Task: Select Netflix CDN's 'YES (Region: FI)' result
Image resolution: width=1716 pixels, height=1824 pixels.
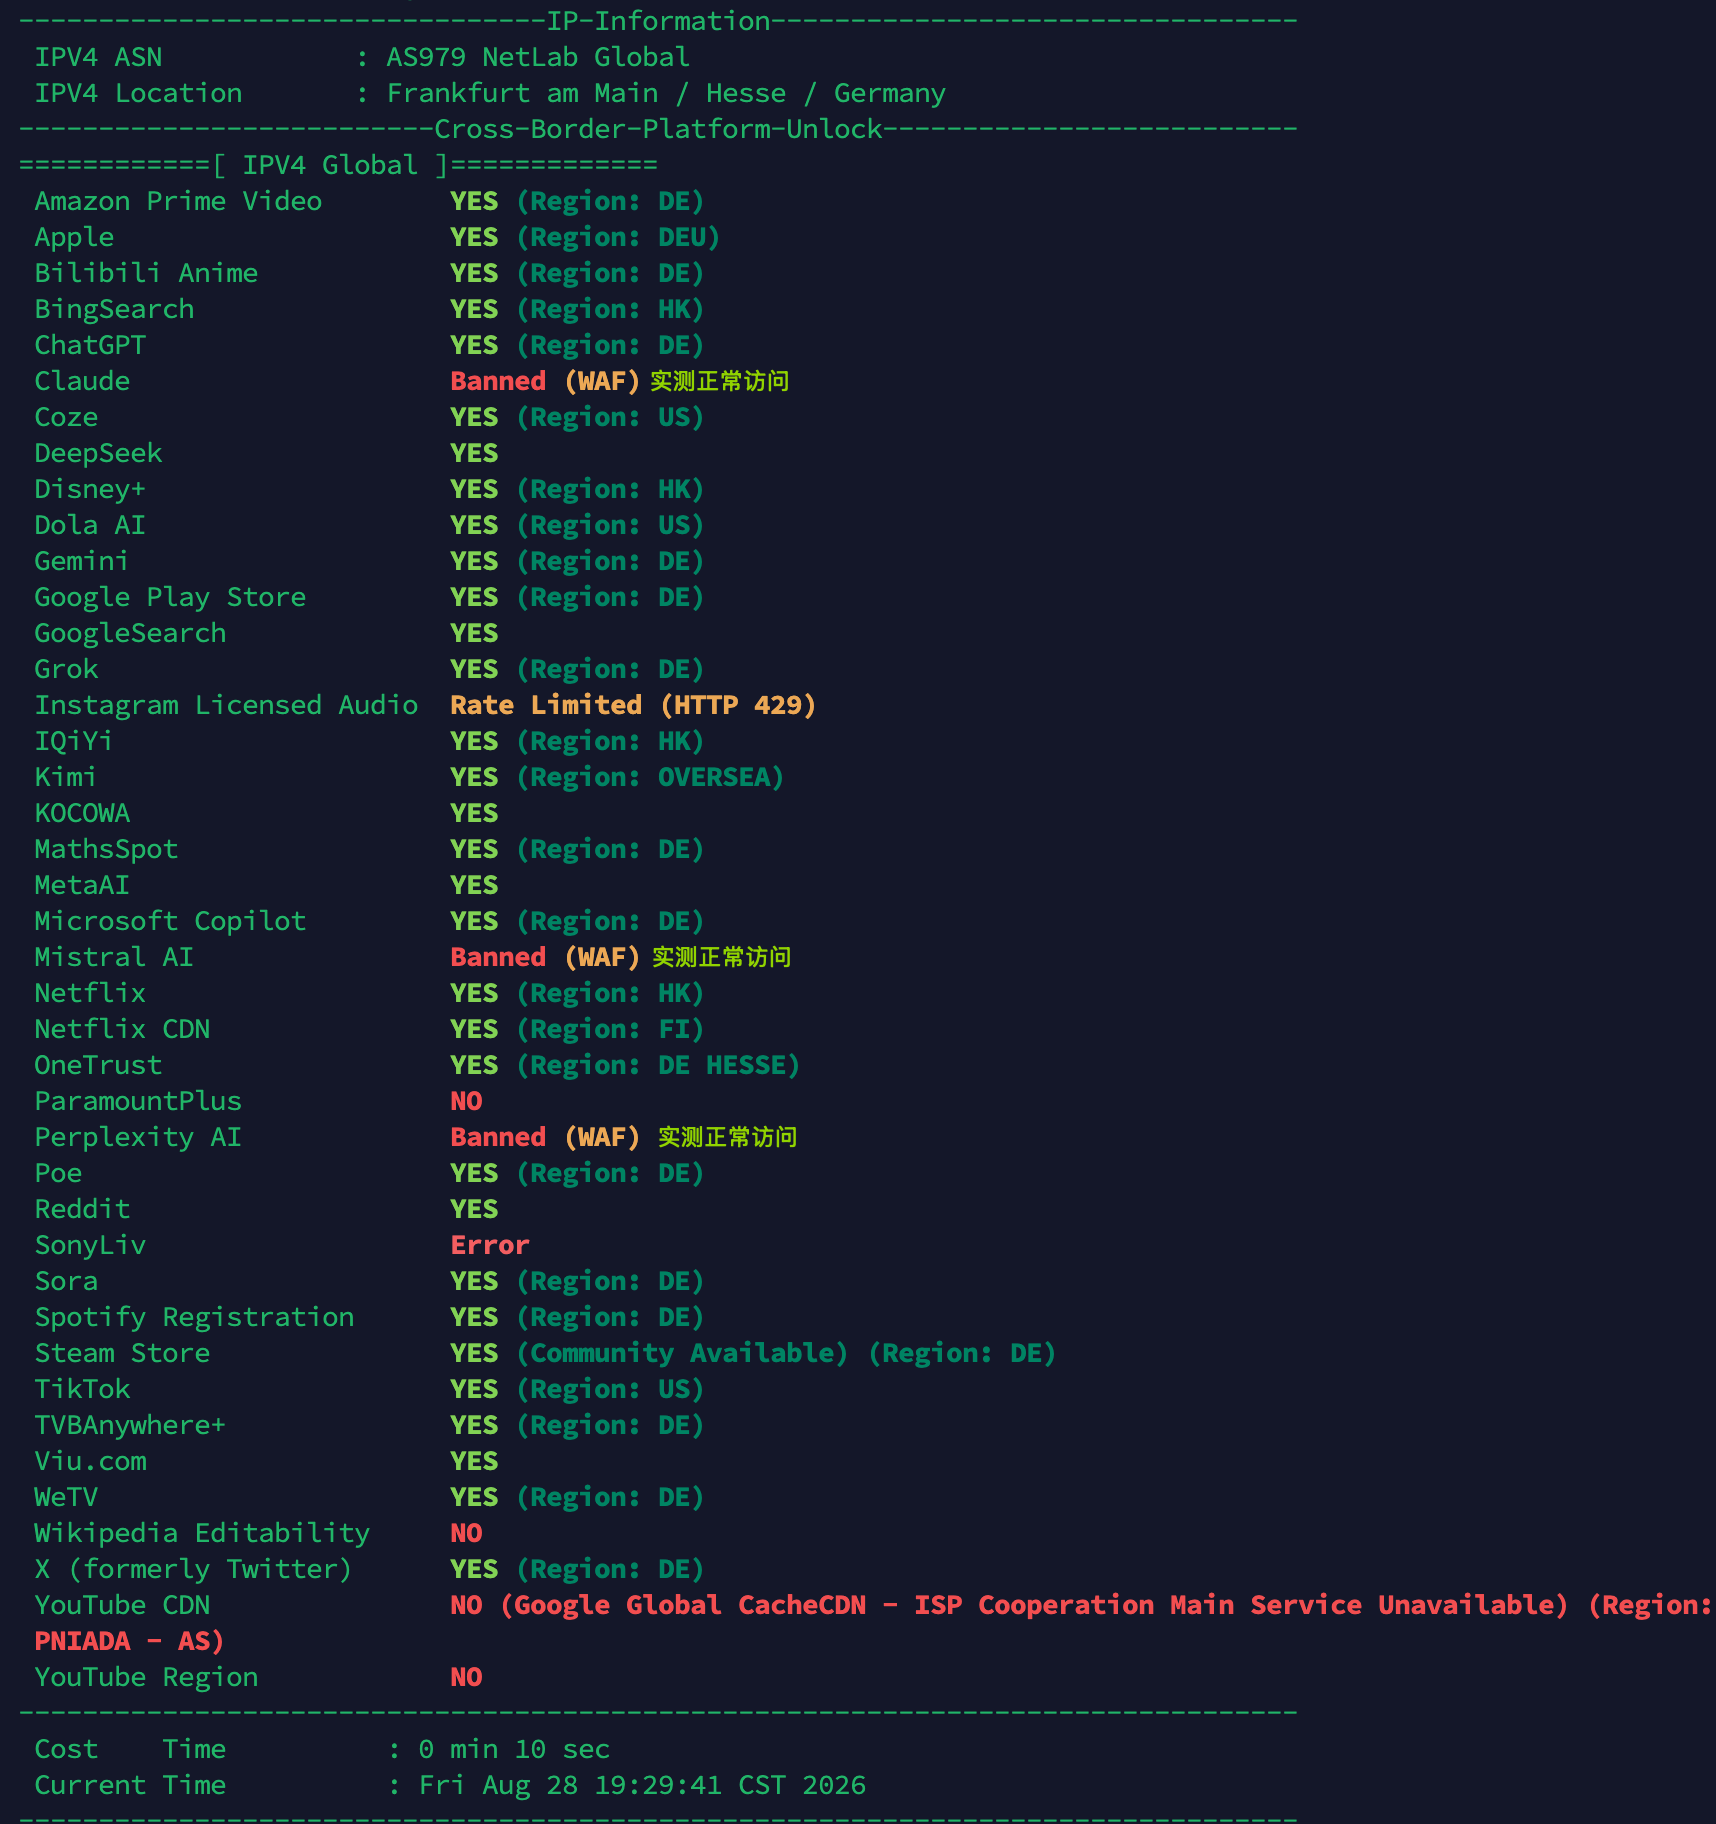Action: (577, 1029)
